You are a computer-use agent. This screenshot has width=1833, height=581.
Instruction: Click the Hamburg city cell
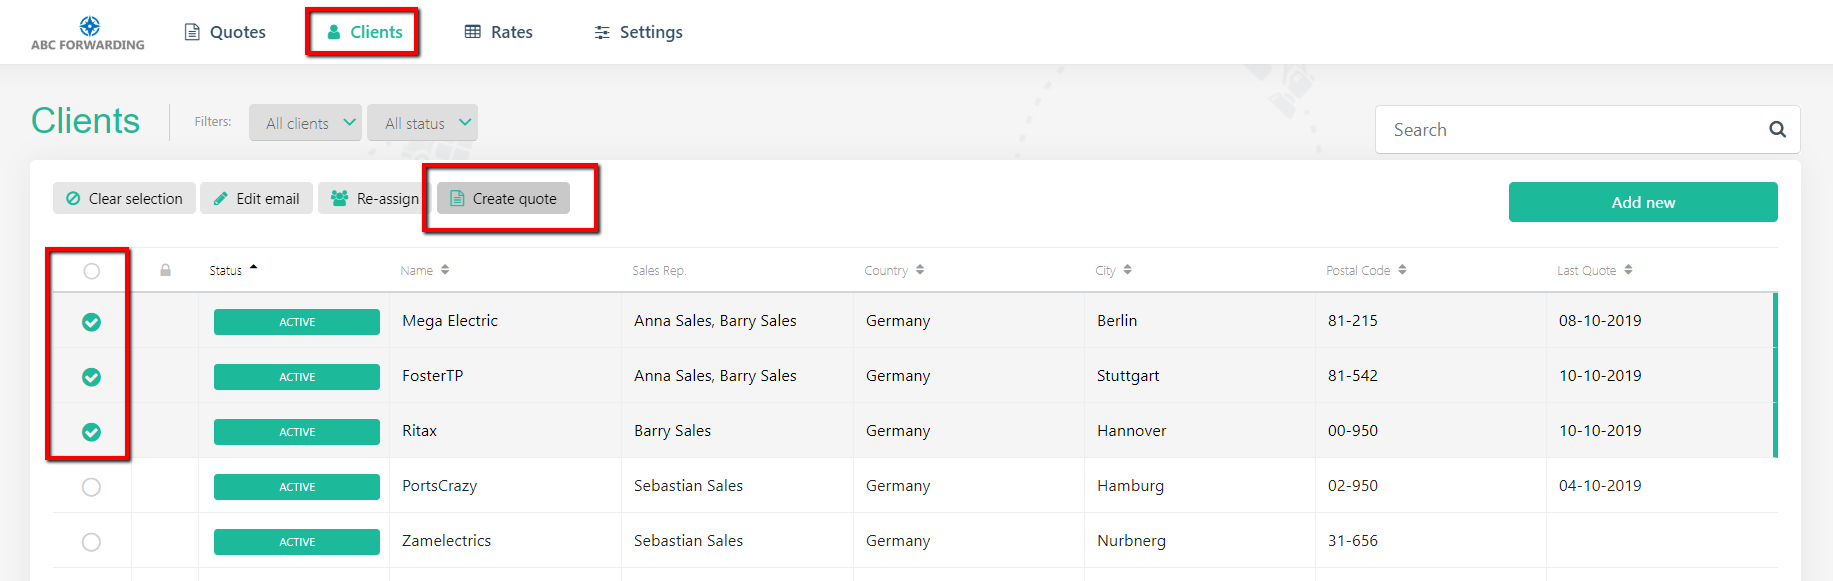tap(1131, 486)
